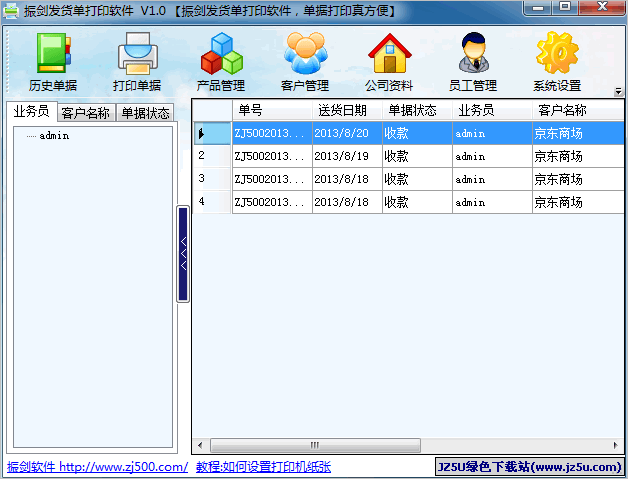Collapse left panel with the blue arrow bar

click(x=183, y=254)
